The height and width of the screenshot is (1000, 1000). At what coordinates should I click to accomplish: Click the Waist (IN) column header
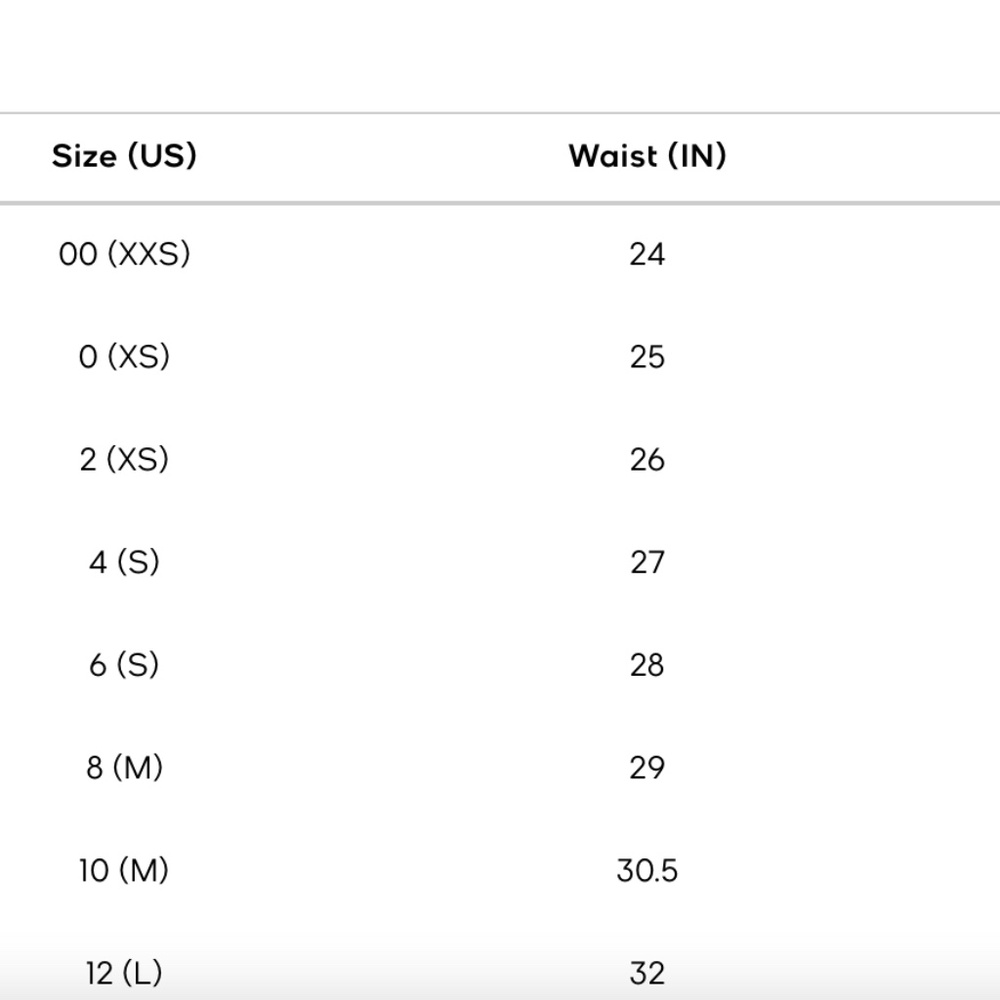tap(647, 156)
